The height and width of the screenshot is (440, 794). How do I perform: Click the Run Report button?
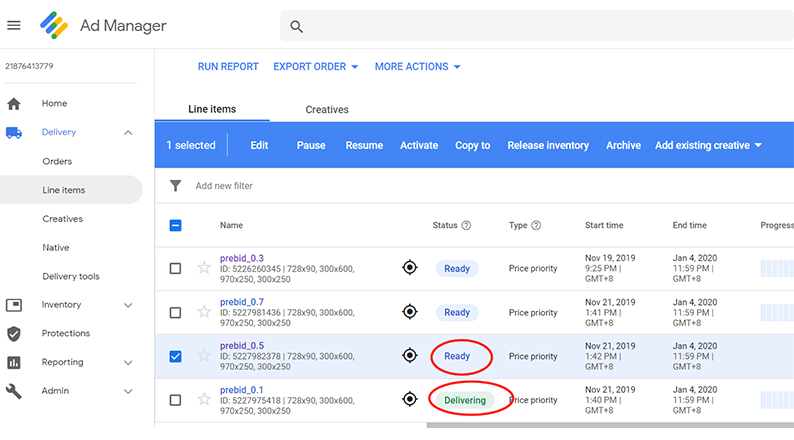click(x=228, y=67)
